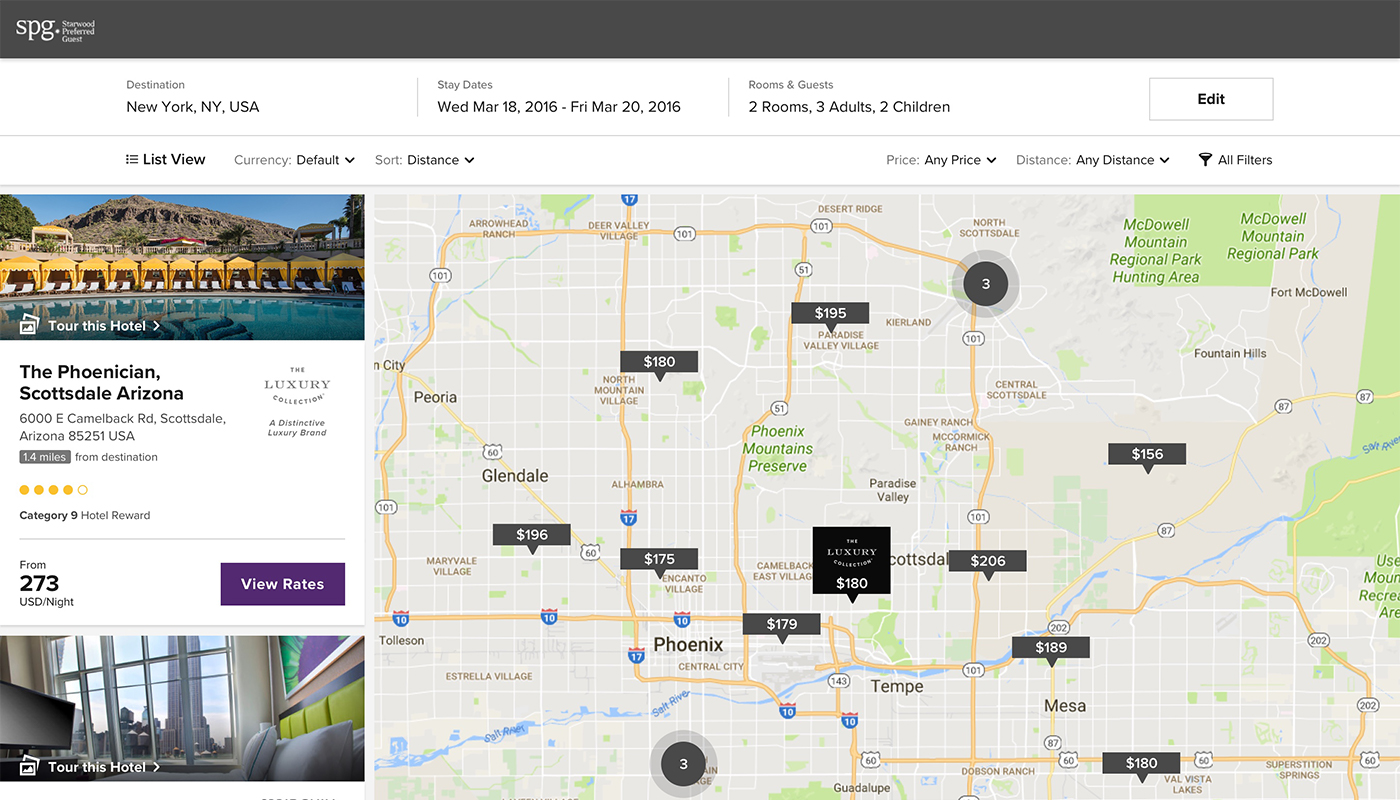Click the 1.4 miles distance badge
Image resolution: width=1400 pixels, height=800 pixels.
45,457
